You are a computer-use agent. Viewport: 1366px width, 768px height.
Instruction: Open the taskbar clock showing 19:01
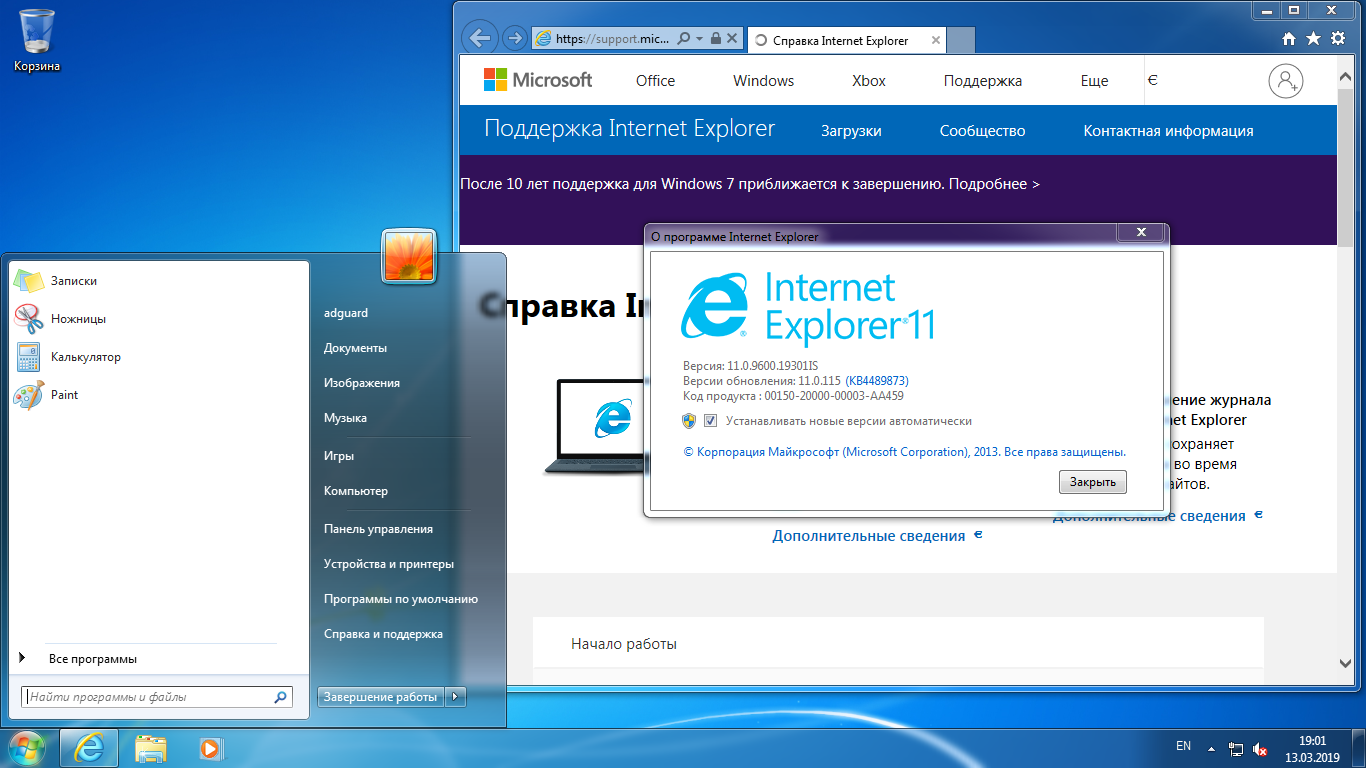click(x=1312, y=749)
